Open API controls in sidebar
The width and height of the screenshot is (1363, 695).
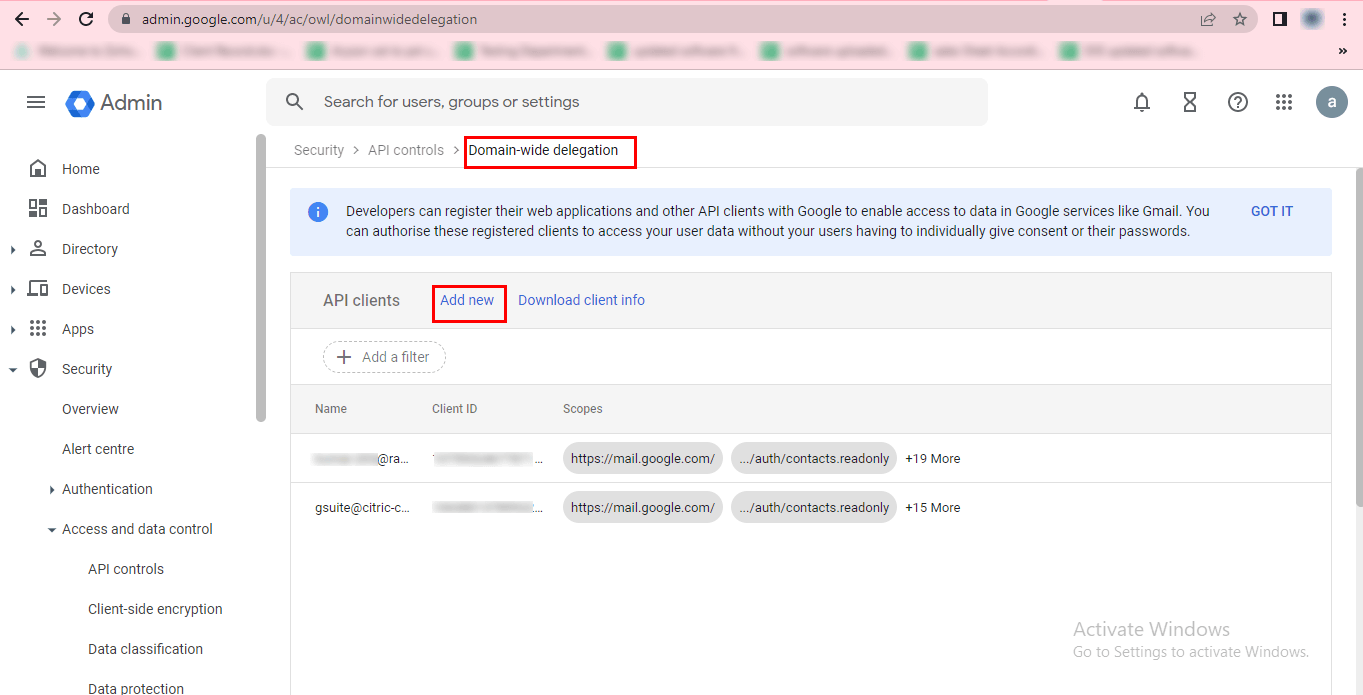pos(126,569)
